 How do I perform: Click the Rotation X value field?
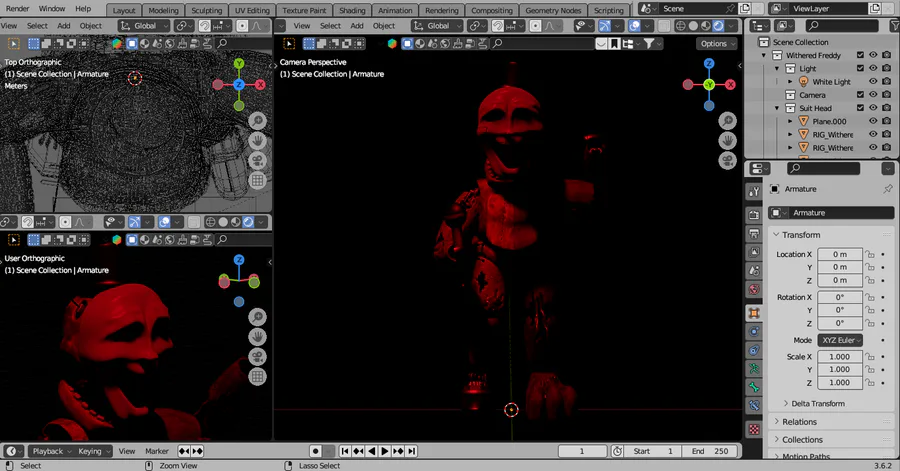point(840,297)
